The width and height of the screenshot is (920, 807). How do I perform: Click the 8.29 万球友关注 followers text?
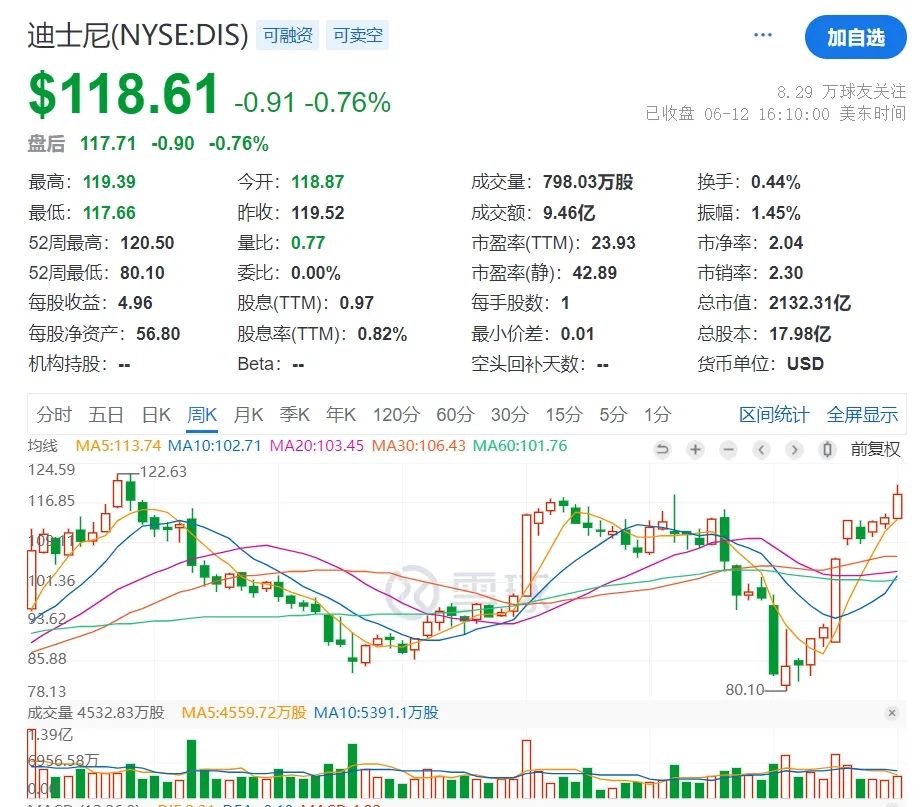point(841,92)
